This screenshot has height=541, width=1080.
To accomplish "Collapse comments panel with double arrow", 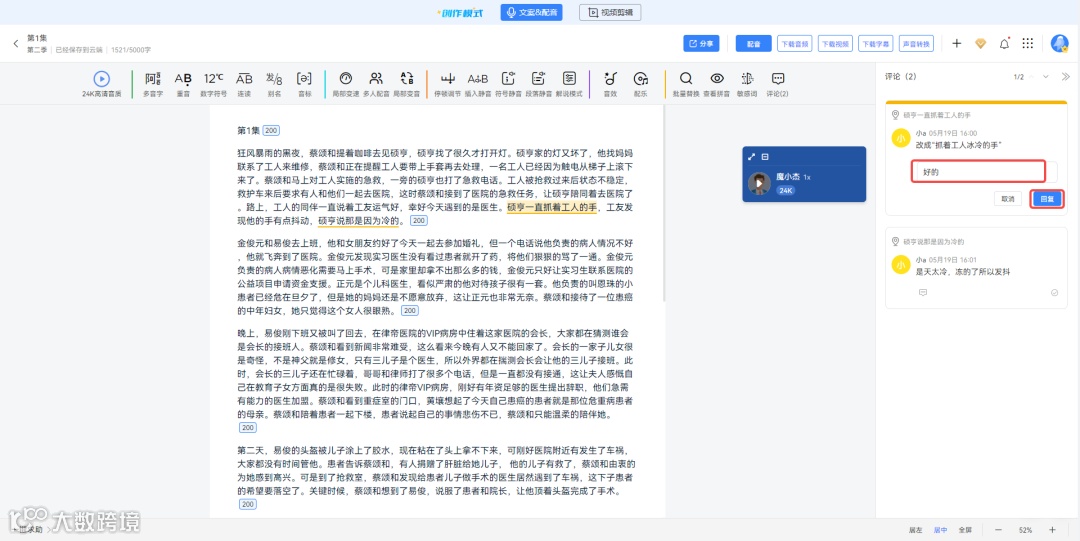I will coord(1066,76).
